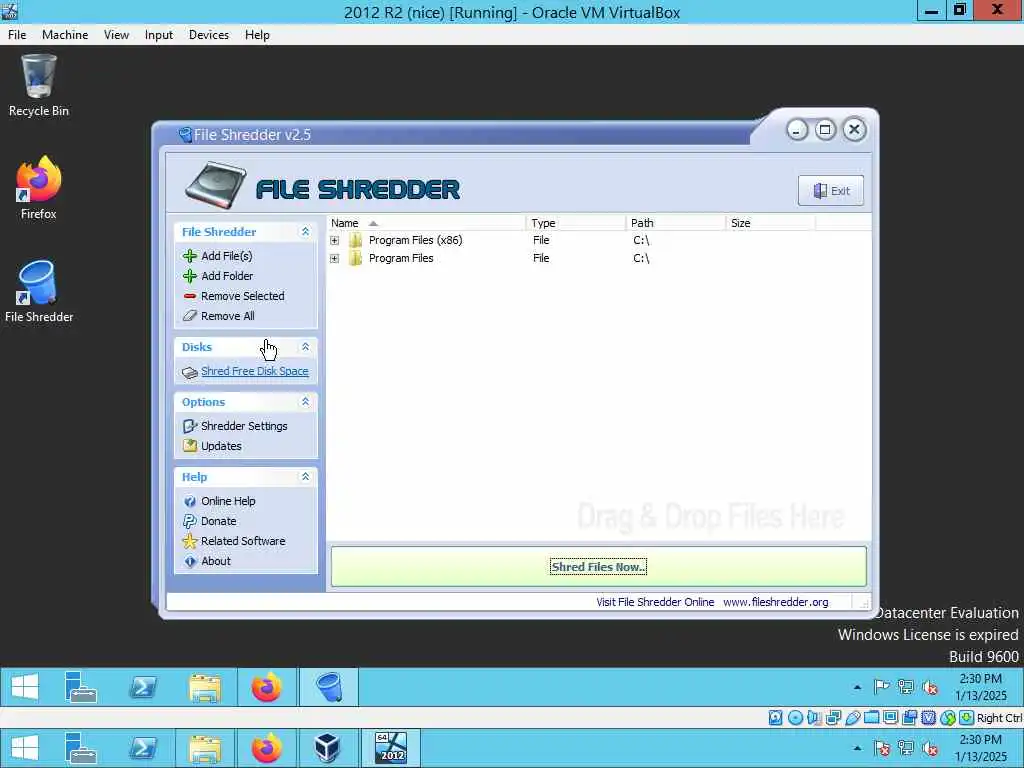Collapse the Options sidebar section
This screenshot has height=768, width=1024.
point(305,402)
